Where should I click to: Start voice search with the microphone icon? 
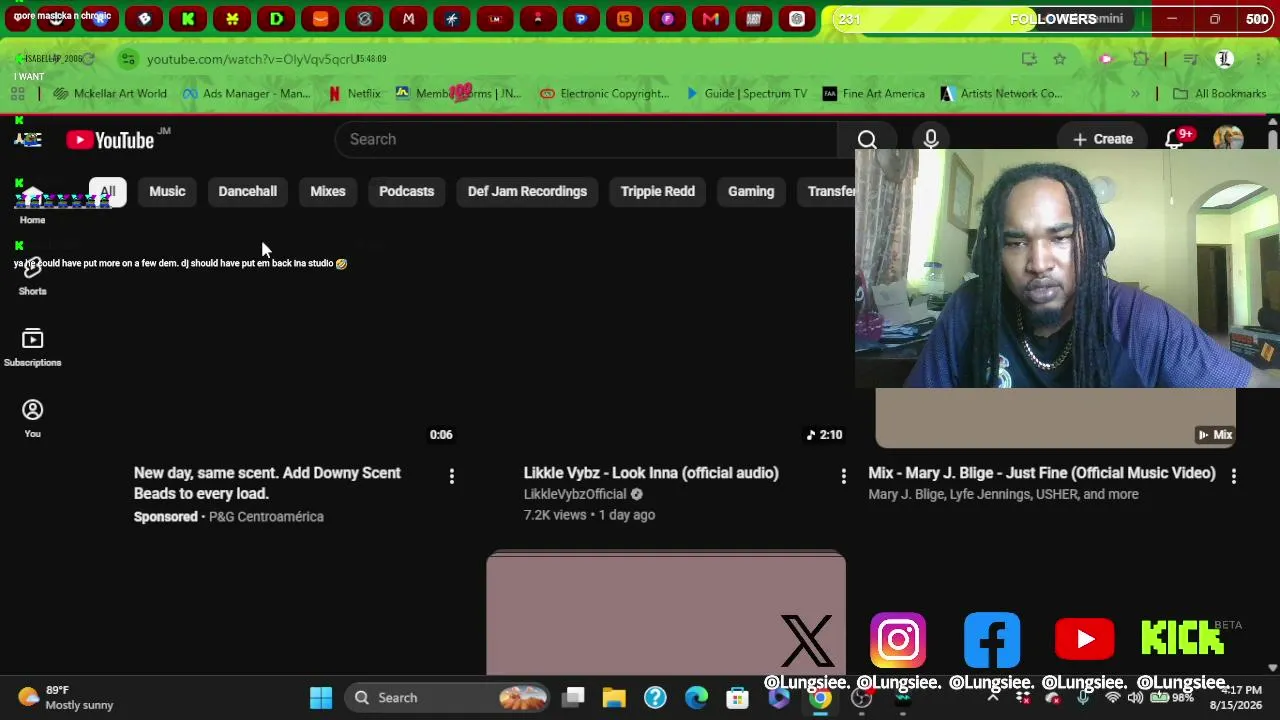click(931, 139)
